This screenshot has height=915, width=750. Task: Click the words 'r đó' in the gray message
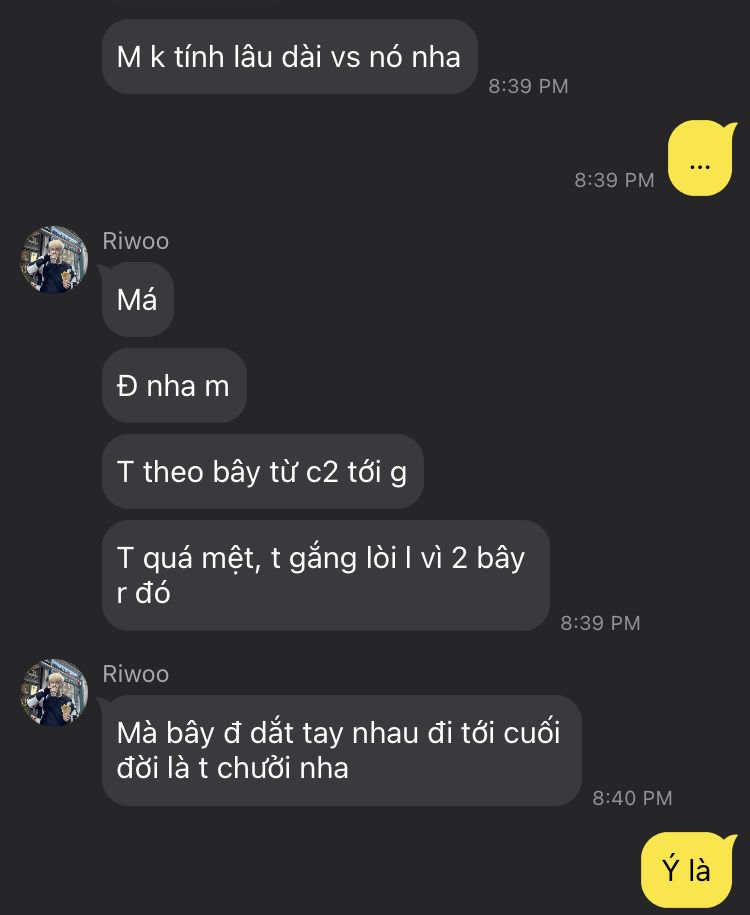point(144,593)
